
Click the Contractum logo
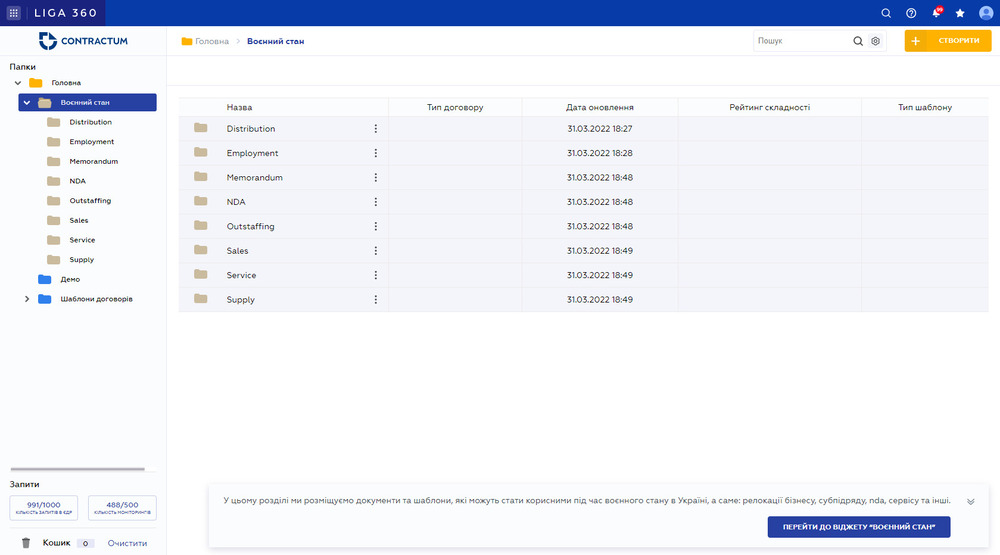[x=83, y=41]
